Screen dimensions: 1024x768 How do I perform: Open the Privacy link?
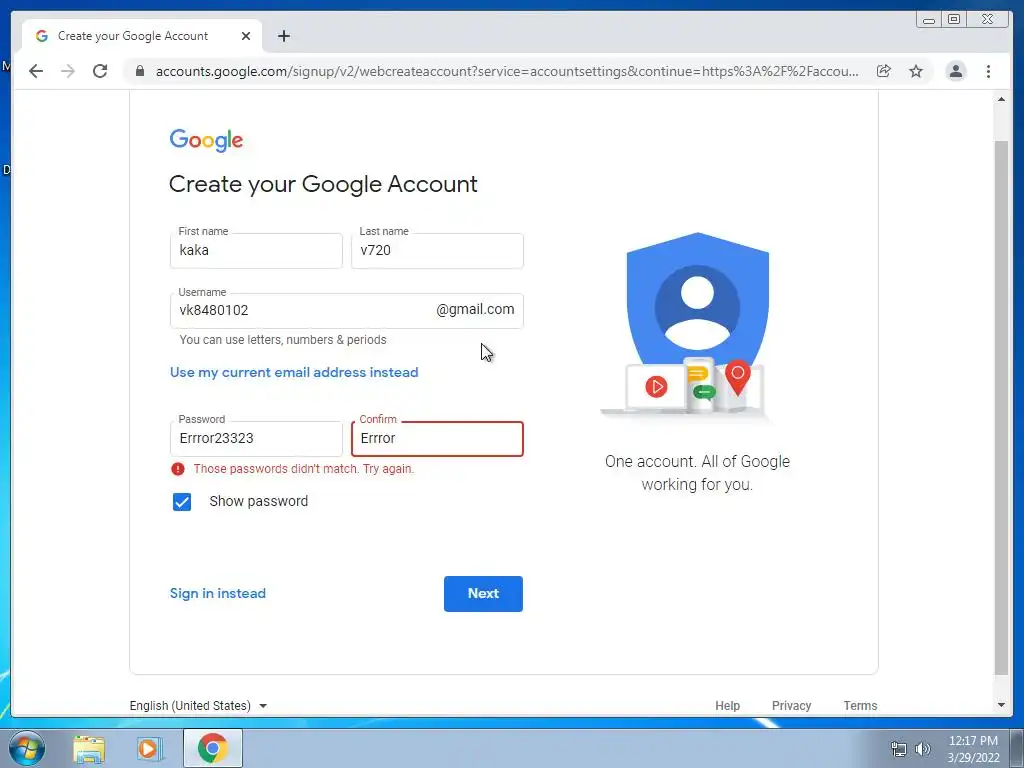click(791, 706)
